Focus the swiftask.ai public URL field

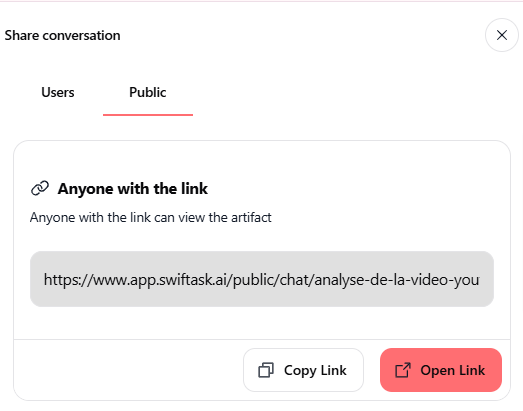(262, 279)
